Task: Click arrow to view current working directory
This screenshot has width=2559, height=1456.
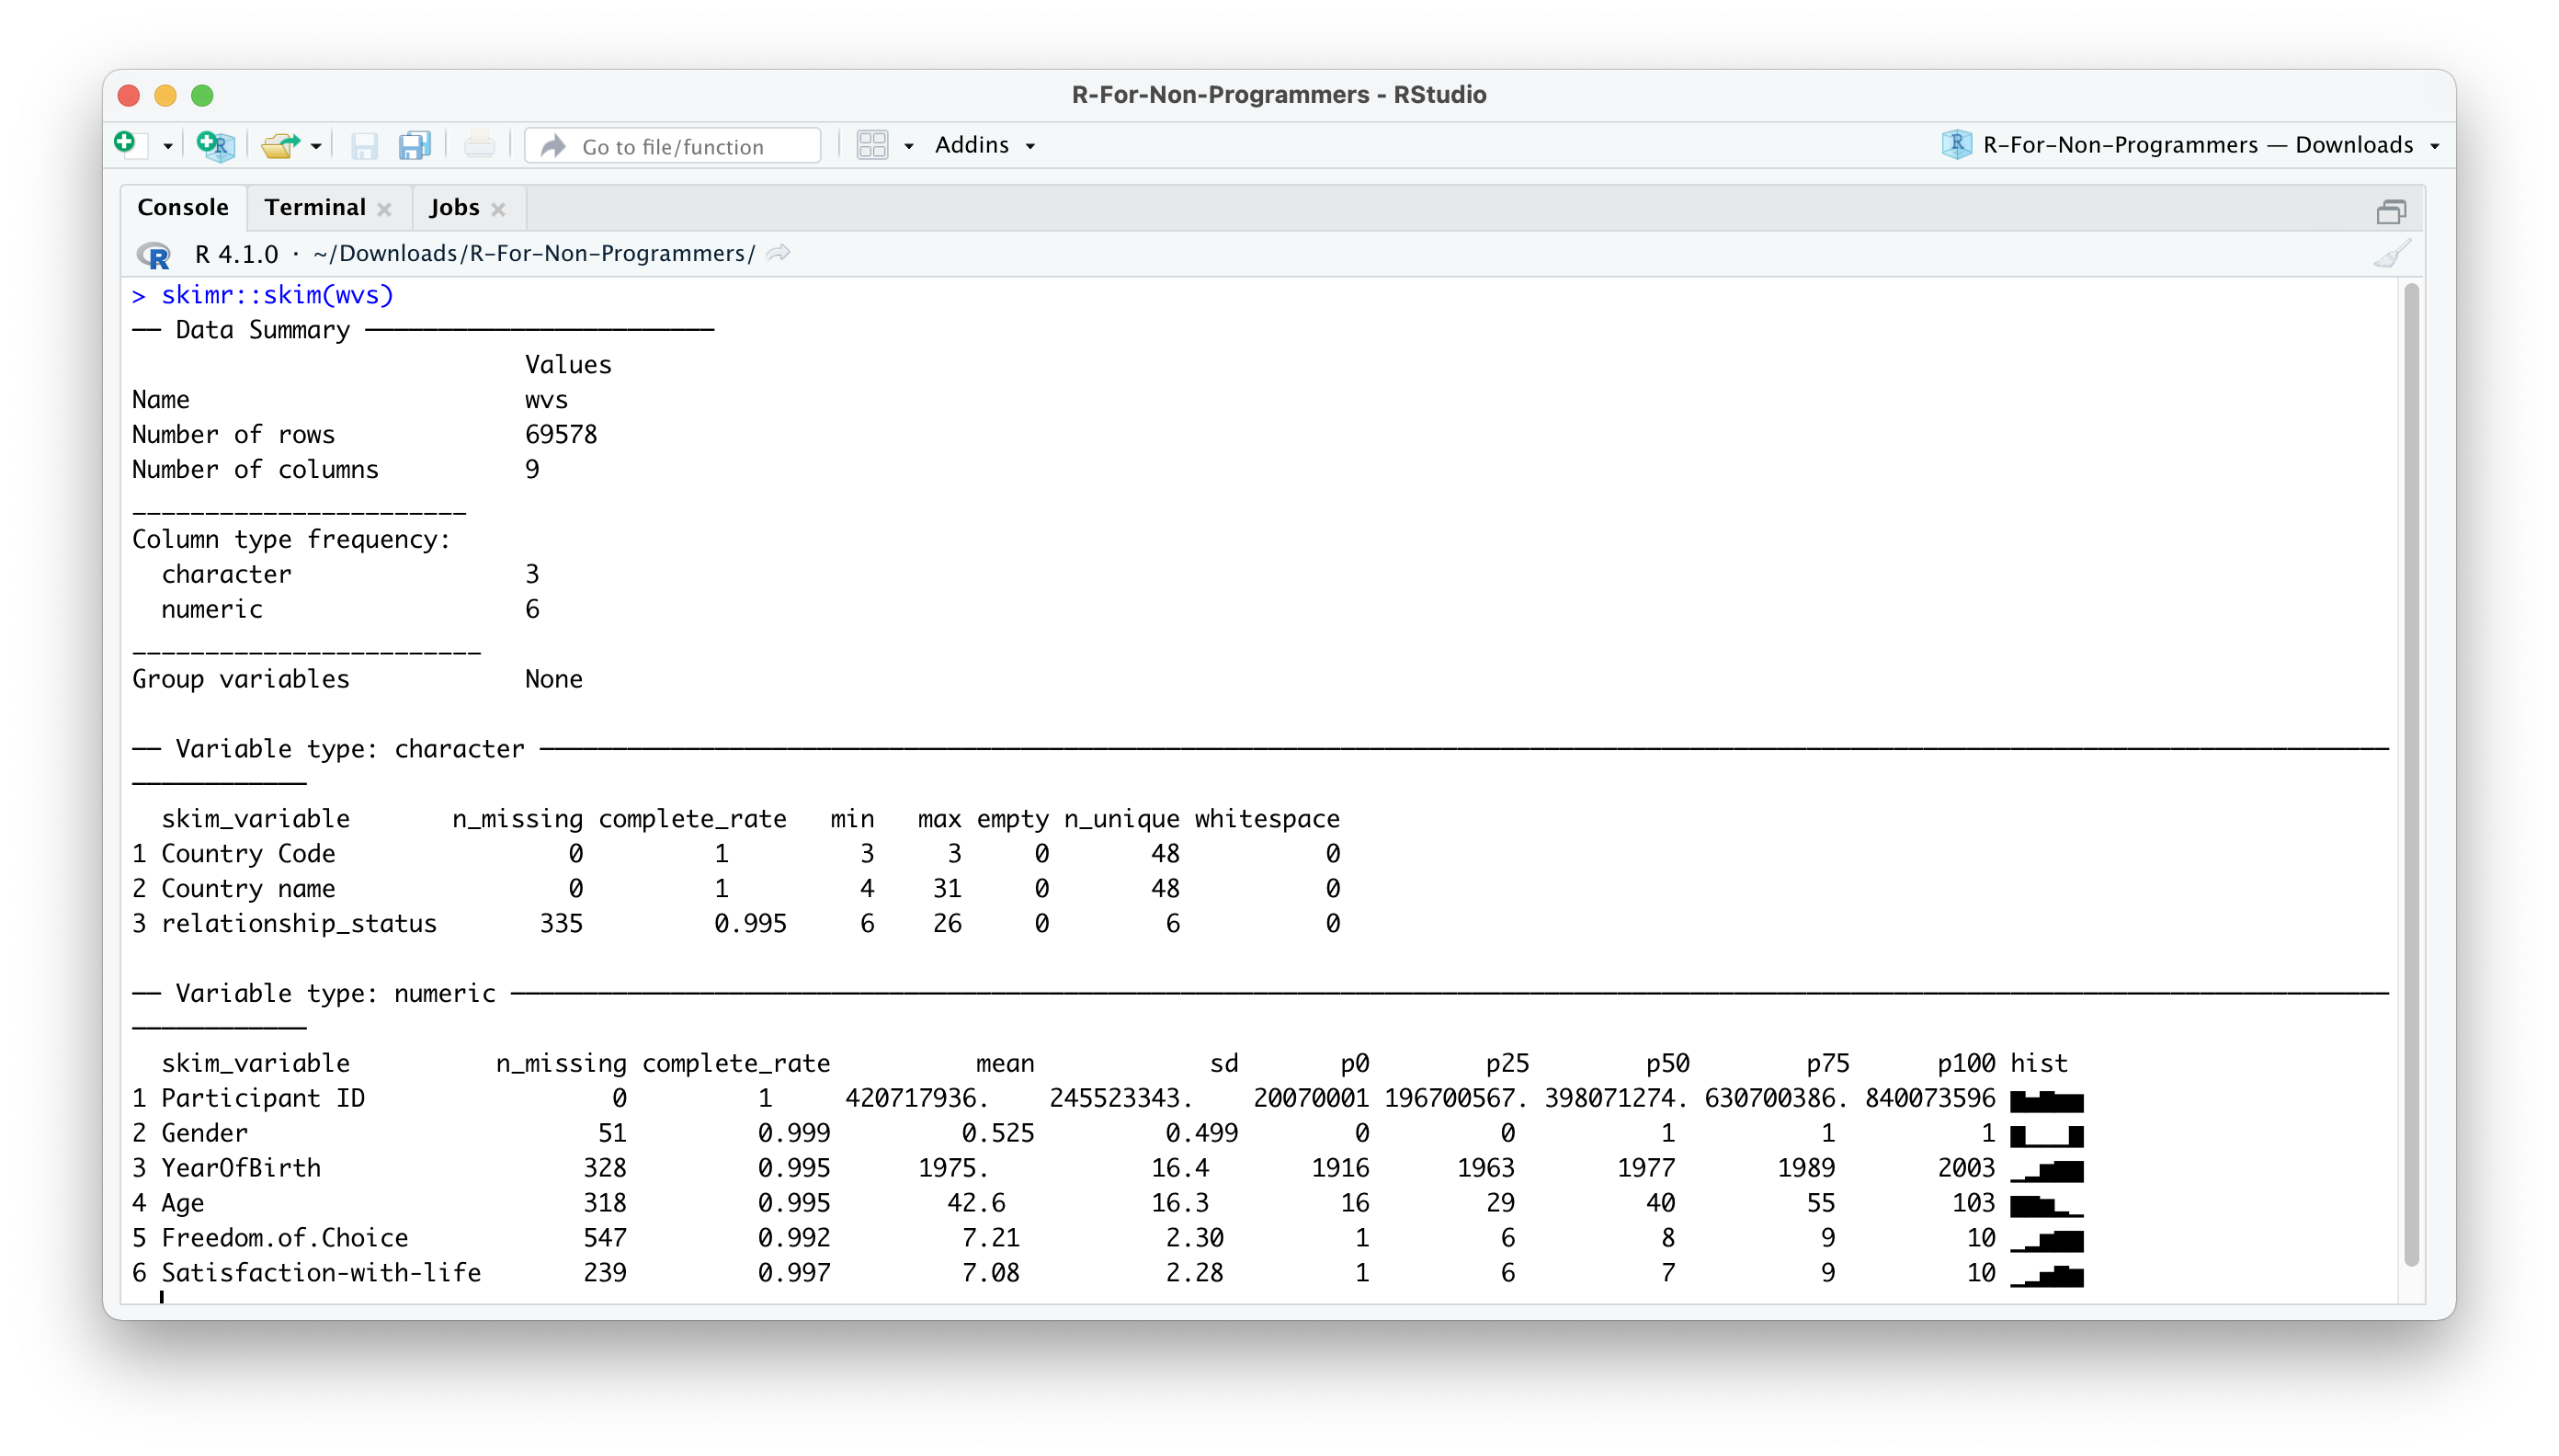Action: coord(778,253)
